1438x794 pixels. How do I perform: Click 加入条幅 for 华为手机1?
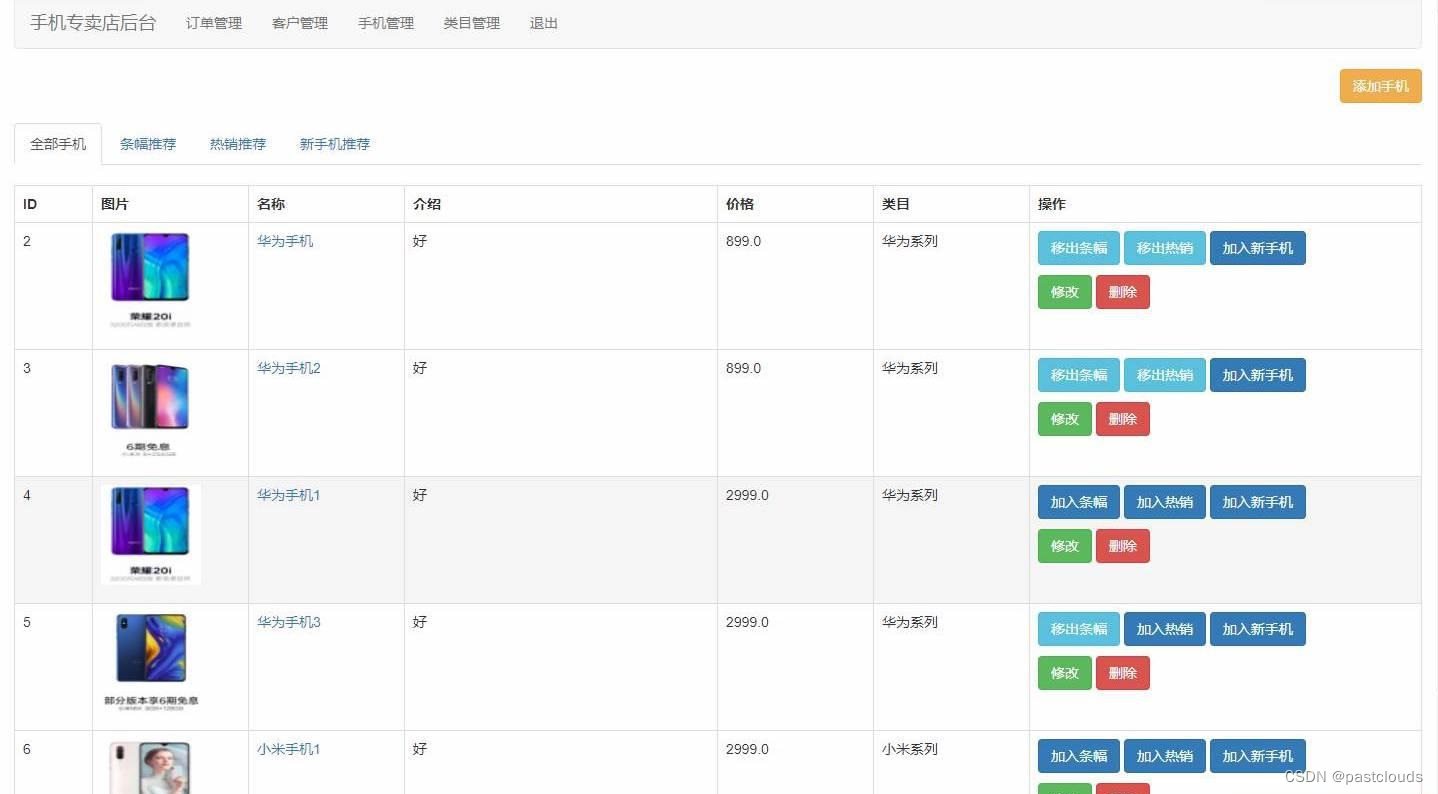pos(1078,501)
